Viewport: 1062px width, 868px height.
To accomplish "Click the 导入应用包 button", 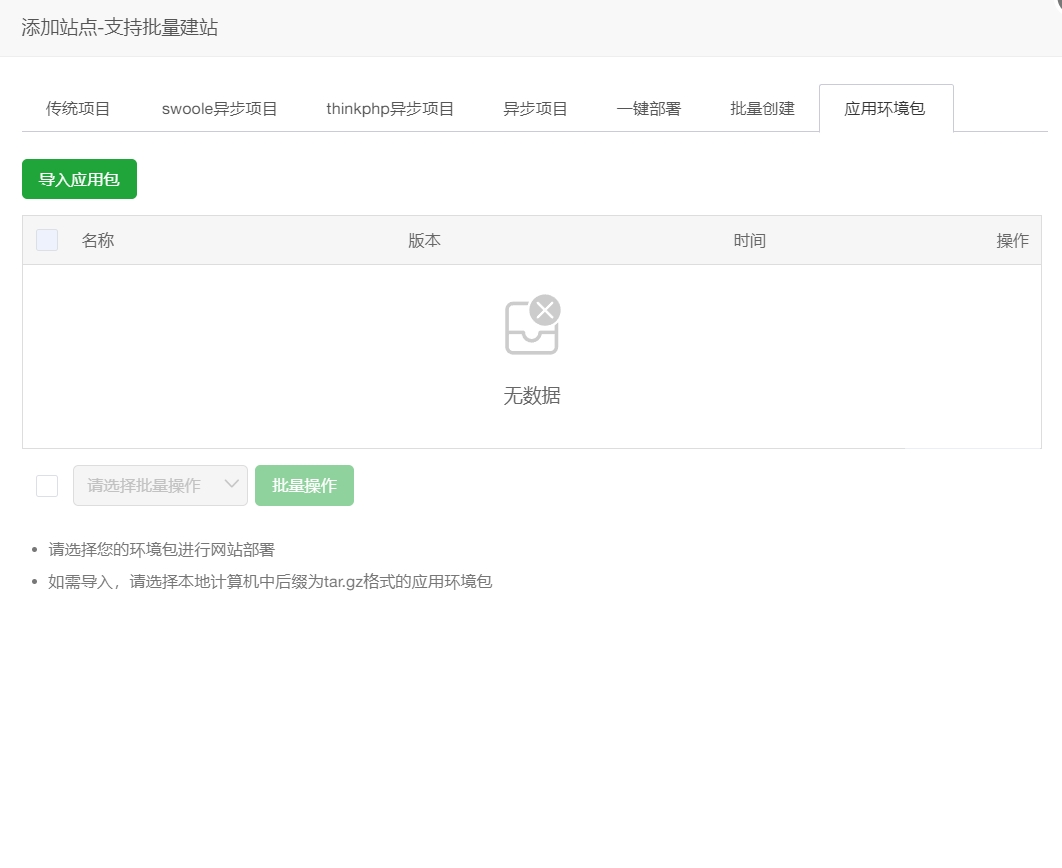I will (x=79, y=179).
